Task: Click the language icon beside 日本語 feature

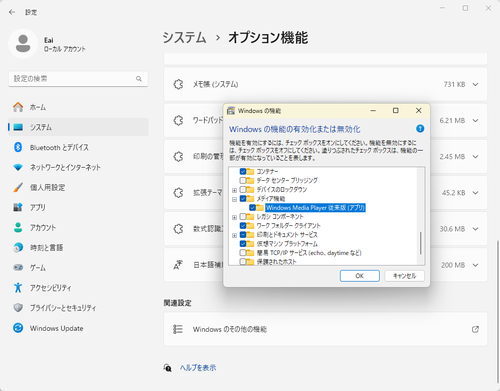Action: pos(178,265)
